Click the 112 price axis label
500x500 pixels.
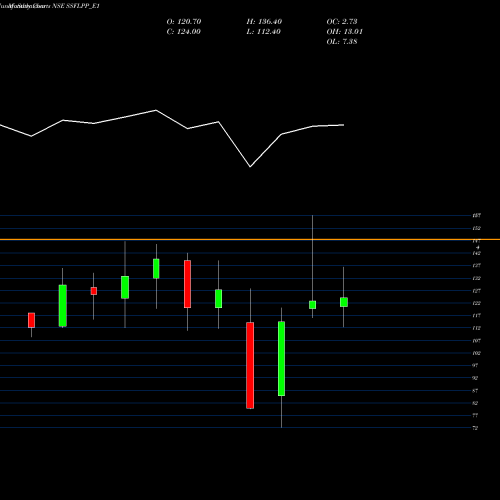[x=477, y=328]
